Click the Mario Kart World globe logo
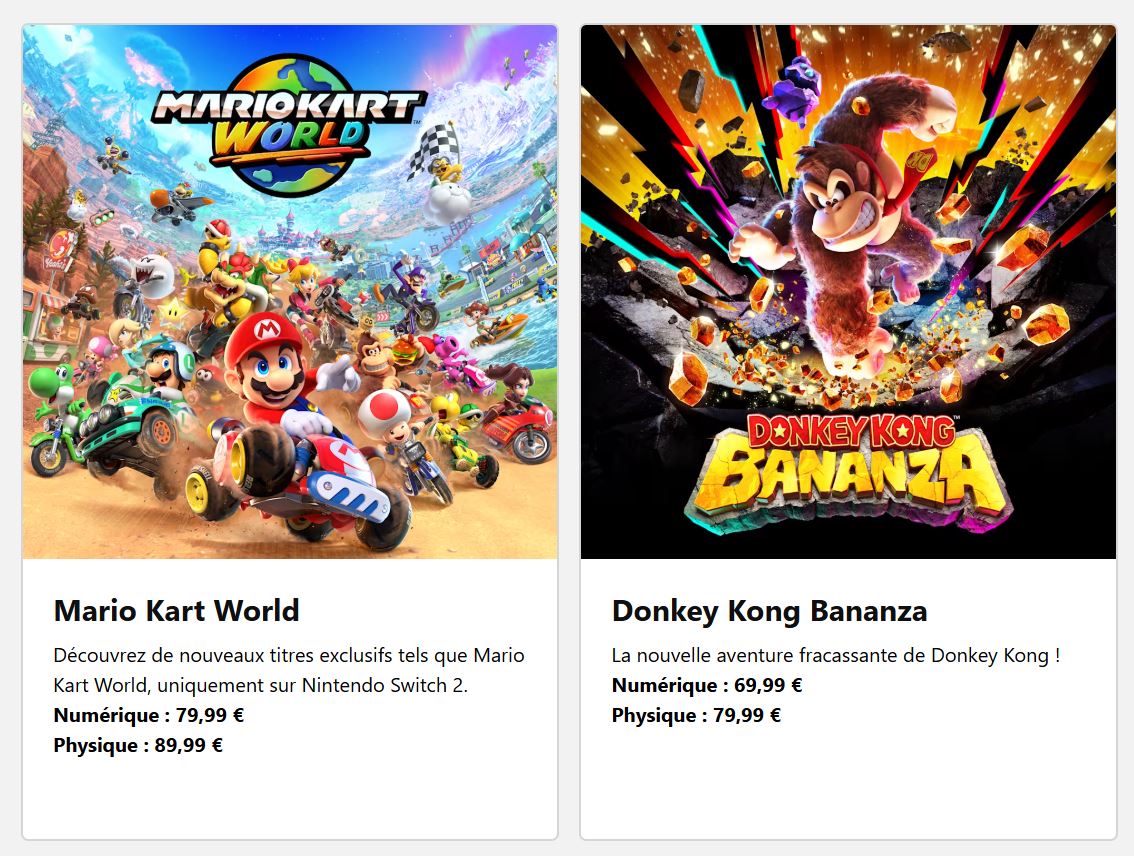 point(289,123)
